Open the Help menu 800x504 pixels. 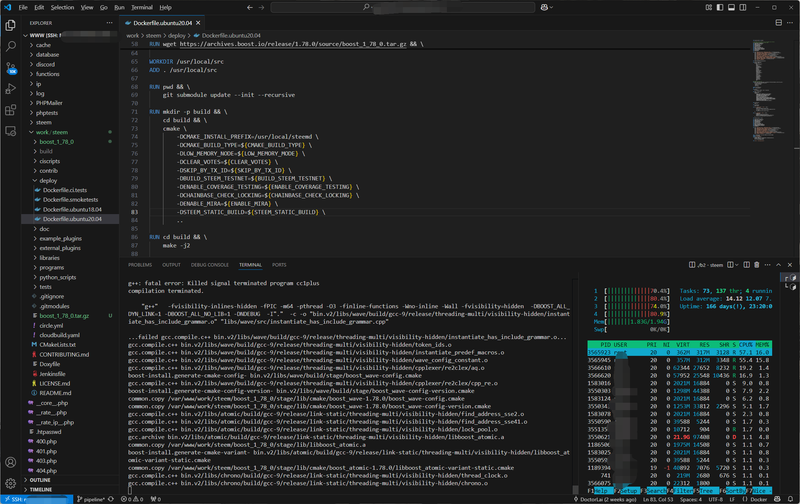165,7
